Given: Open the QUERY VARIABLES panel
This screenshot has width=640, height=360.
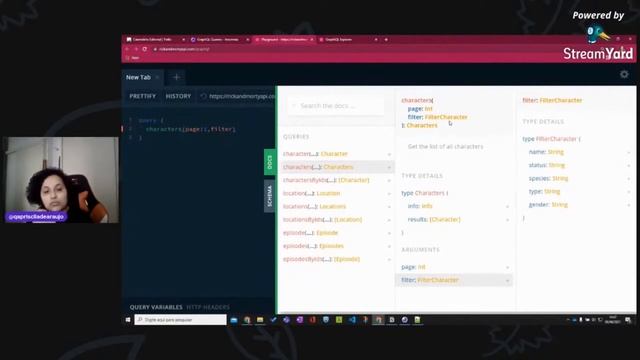Looking at the screenshot, I should tap(156, 307).
